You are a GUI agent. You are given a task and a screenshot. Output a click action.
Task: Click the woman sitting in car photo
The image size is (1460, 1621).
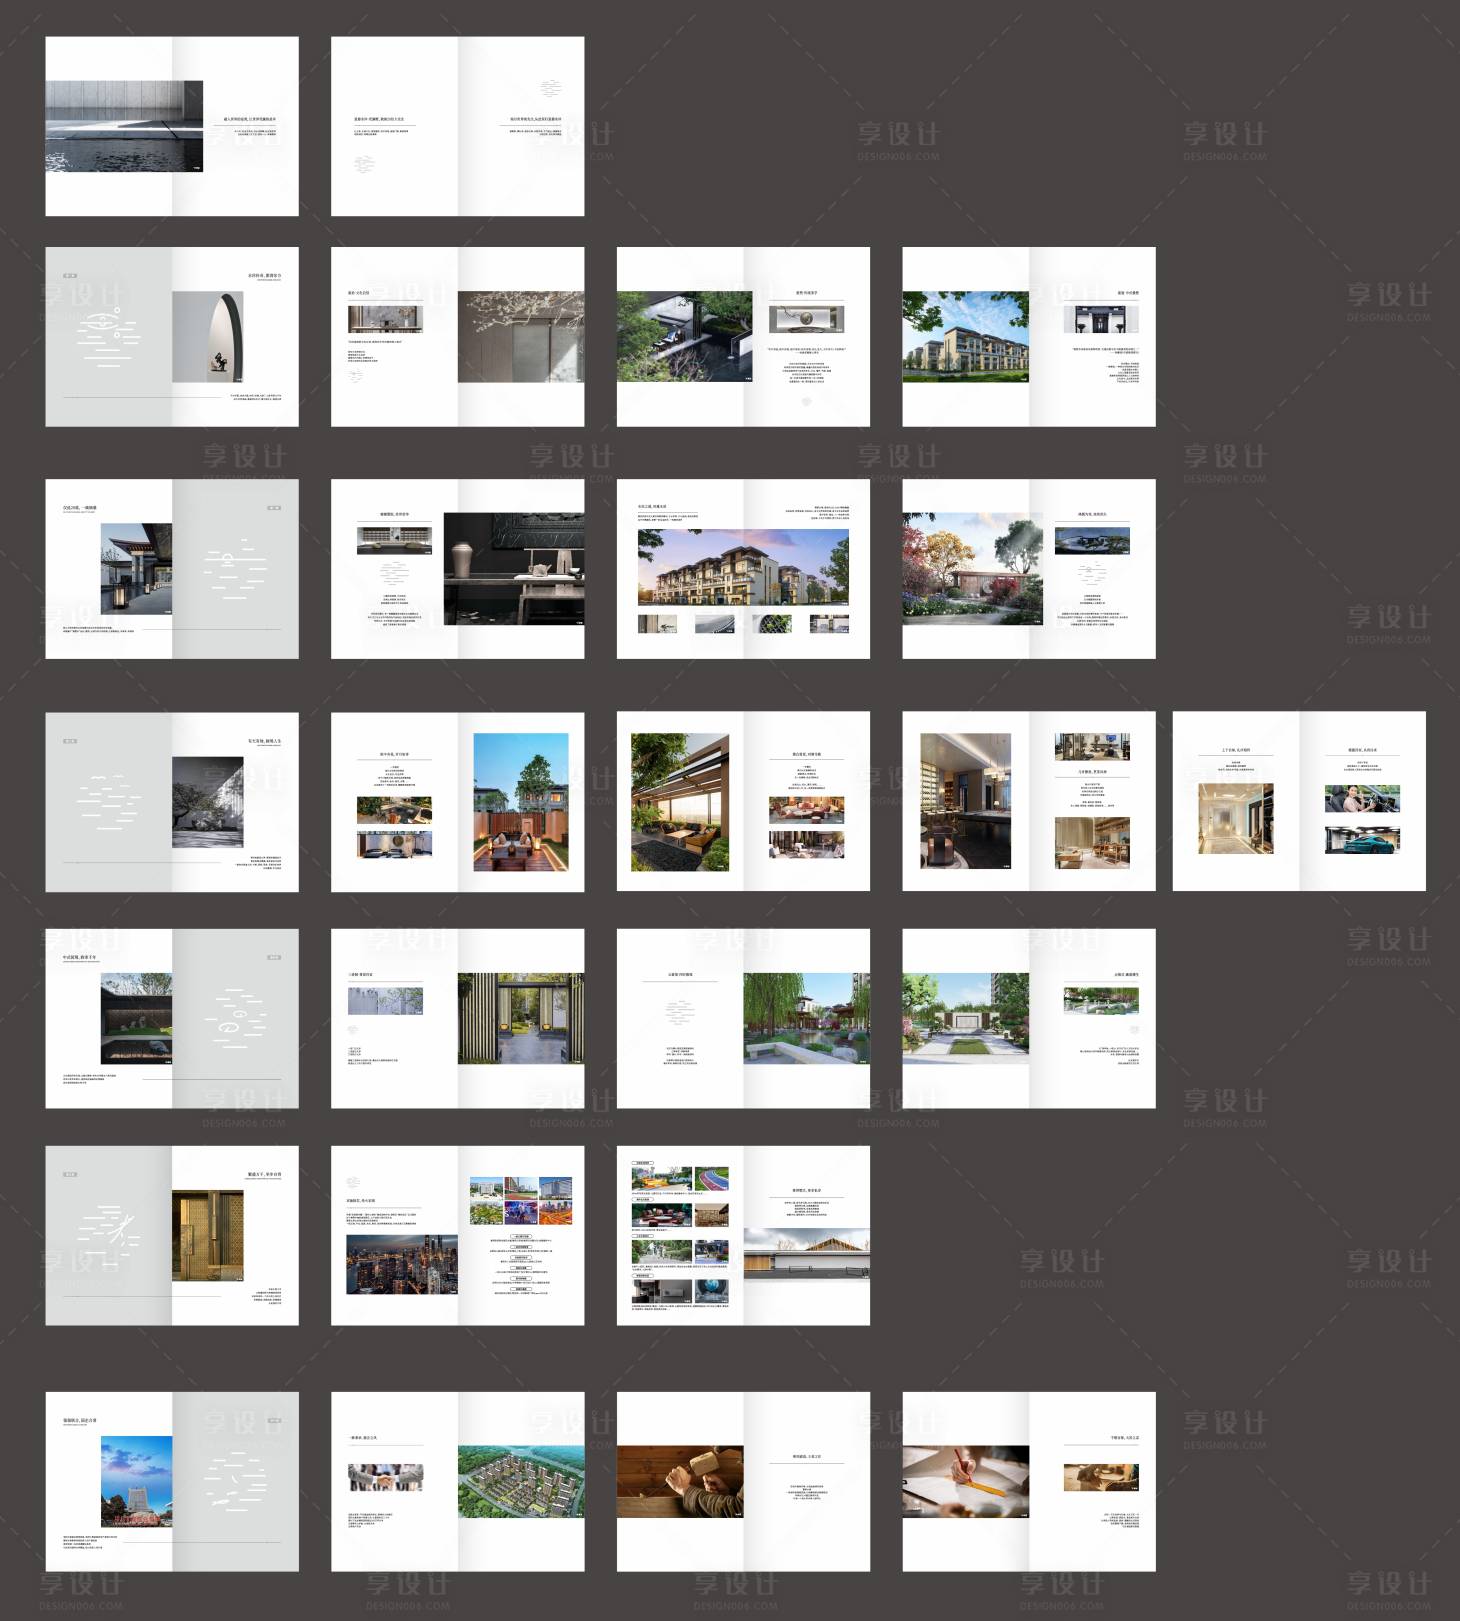(x=1362, y=798)
